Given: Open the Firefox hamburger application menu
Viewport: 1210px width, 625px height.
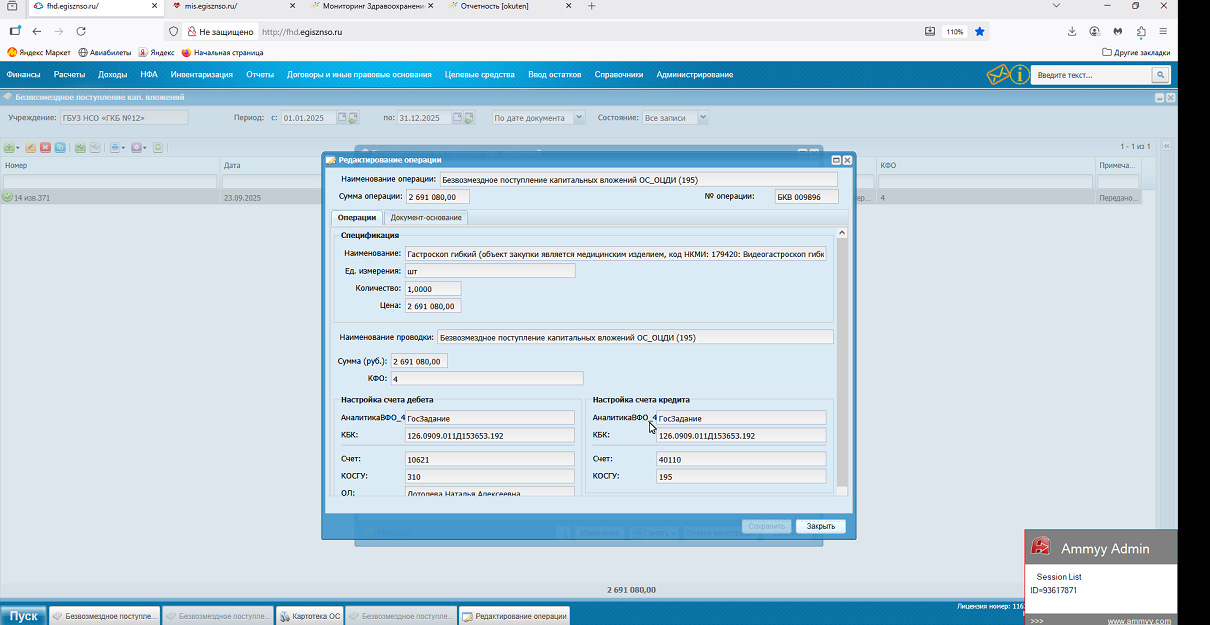Looking at the screenshot, I should tap(1164, 31).
